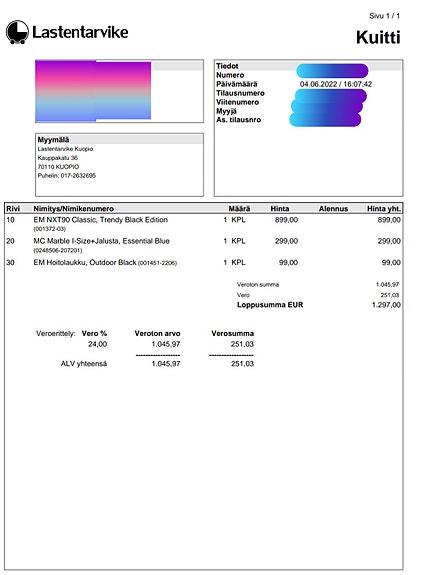Click the unit price 99,00 in Hinta column
The width and height of the screenshot is (423, 575).
click(288, 262)
